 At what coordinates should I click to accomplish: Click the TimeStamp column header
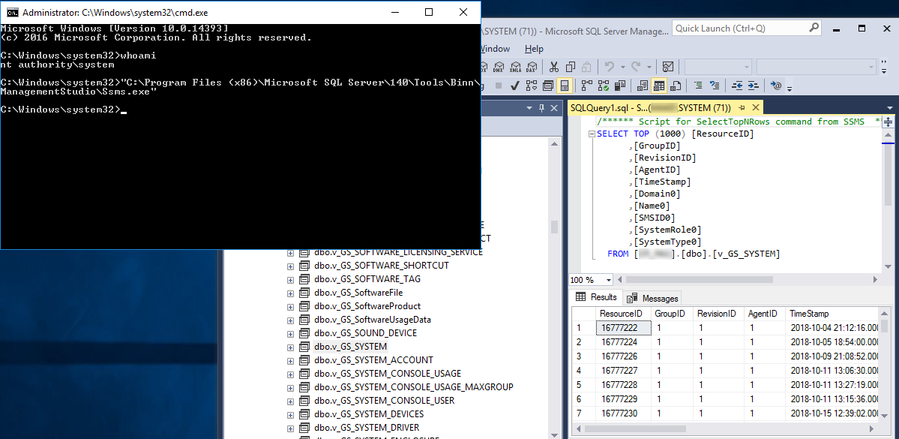[x=830, y=313]
